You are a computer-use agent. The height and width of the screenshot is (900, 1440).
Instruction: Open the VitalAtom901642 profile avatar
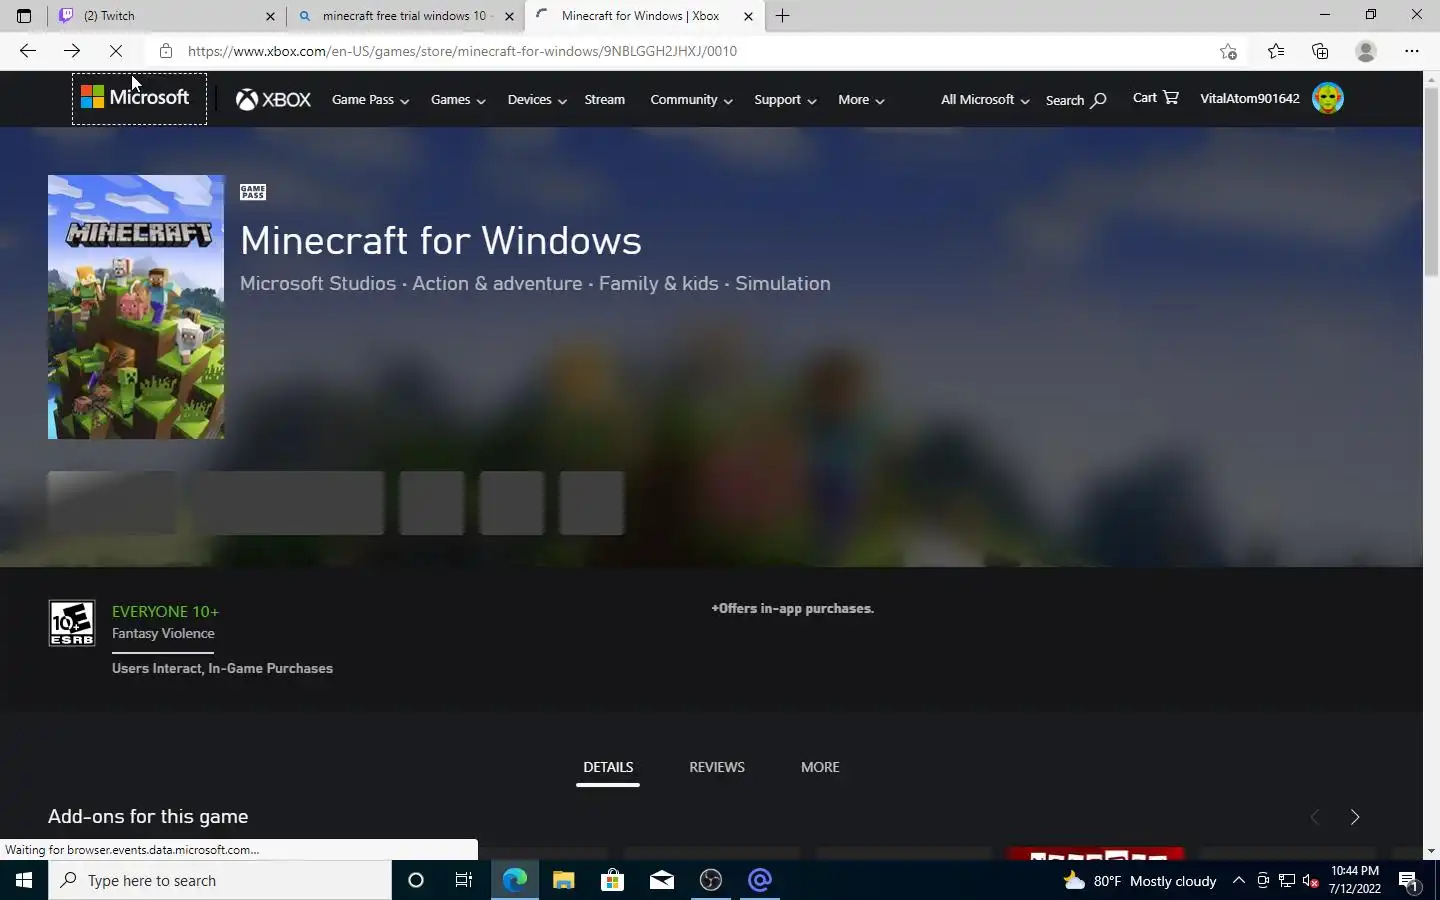click(x=1328, y=98)
